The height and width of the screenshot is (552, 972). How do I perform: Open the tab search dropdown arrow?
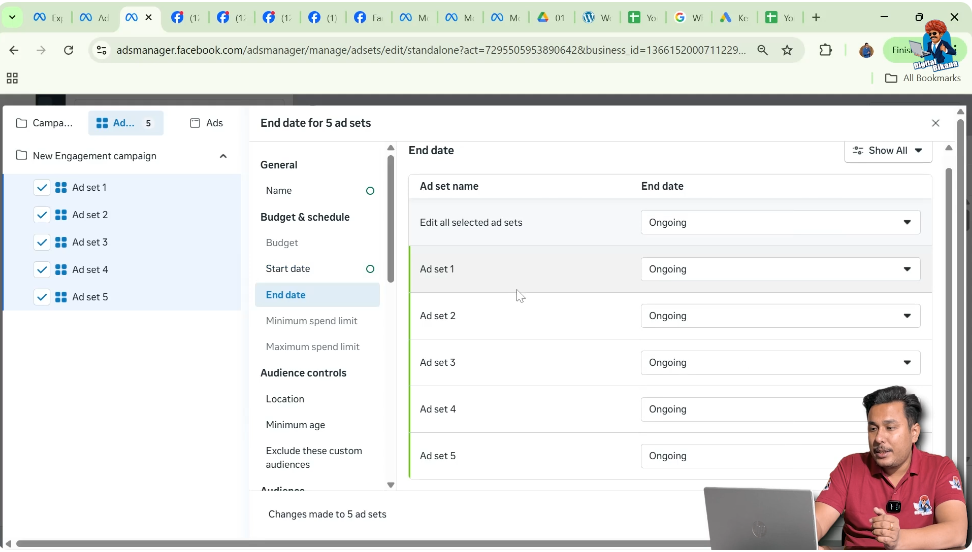coord(12,17)
